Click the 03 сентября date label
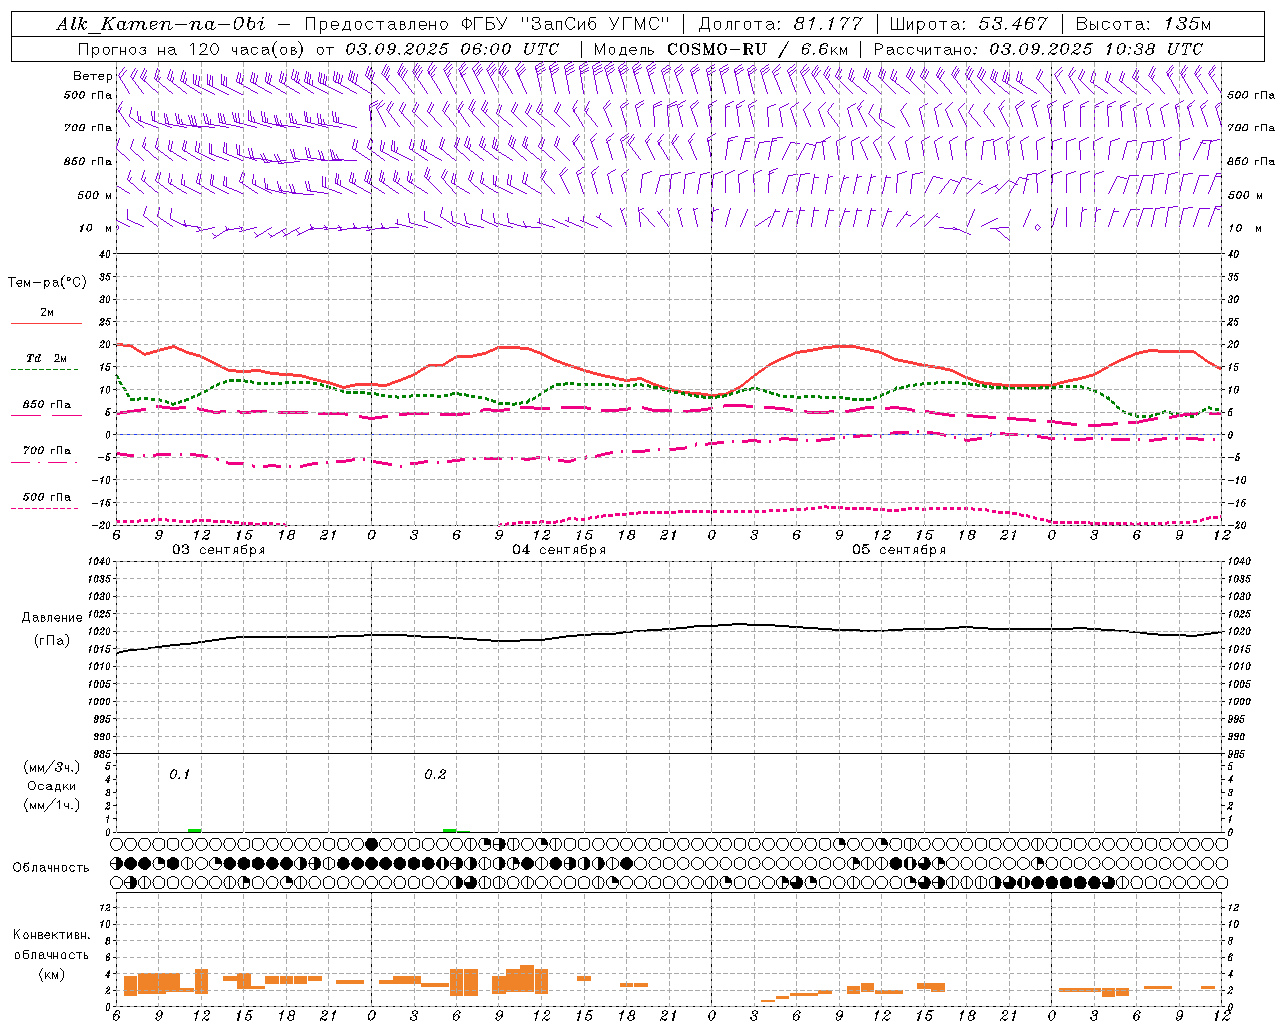Screen dimensions: 1280x1024 pos(219,550)
